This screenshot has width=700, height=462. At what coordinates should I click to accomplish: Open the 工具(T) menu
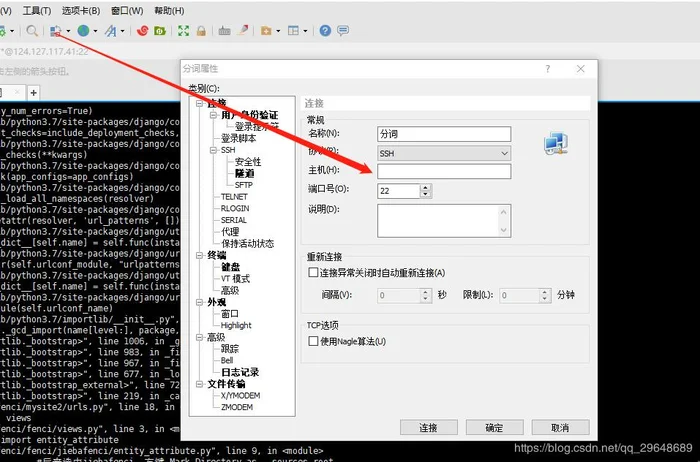coord(36,9)
